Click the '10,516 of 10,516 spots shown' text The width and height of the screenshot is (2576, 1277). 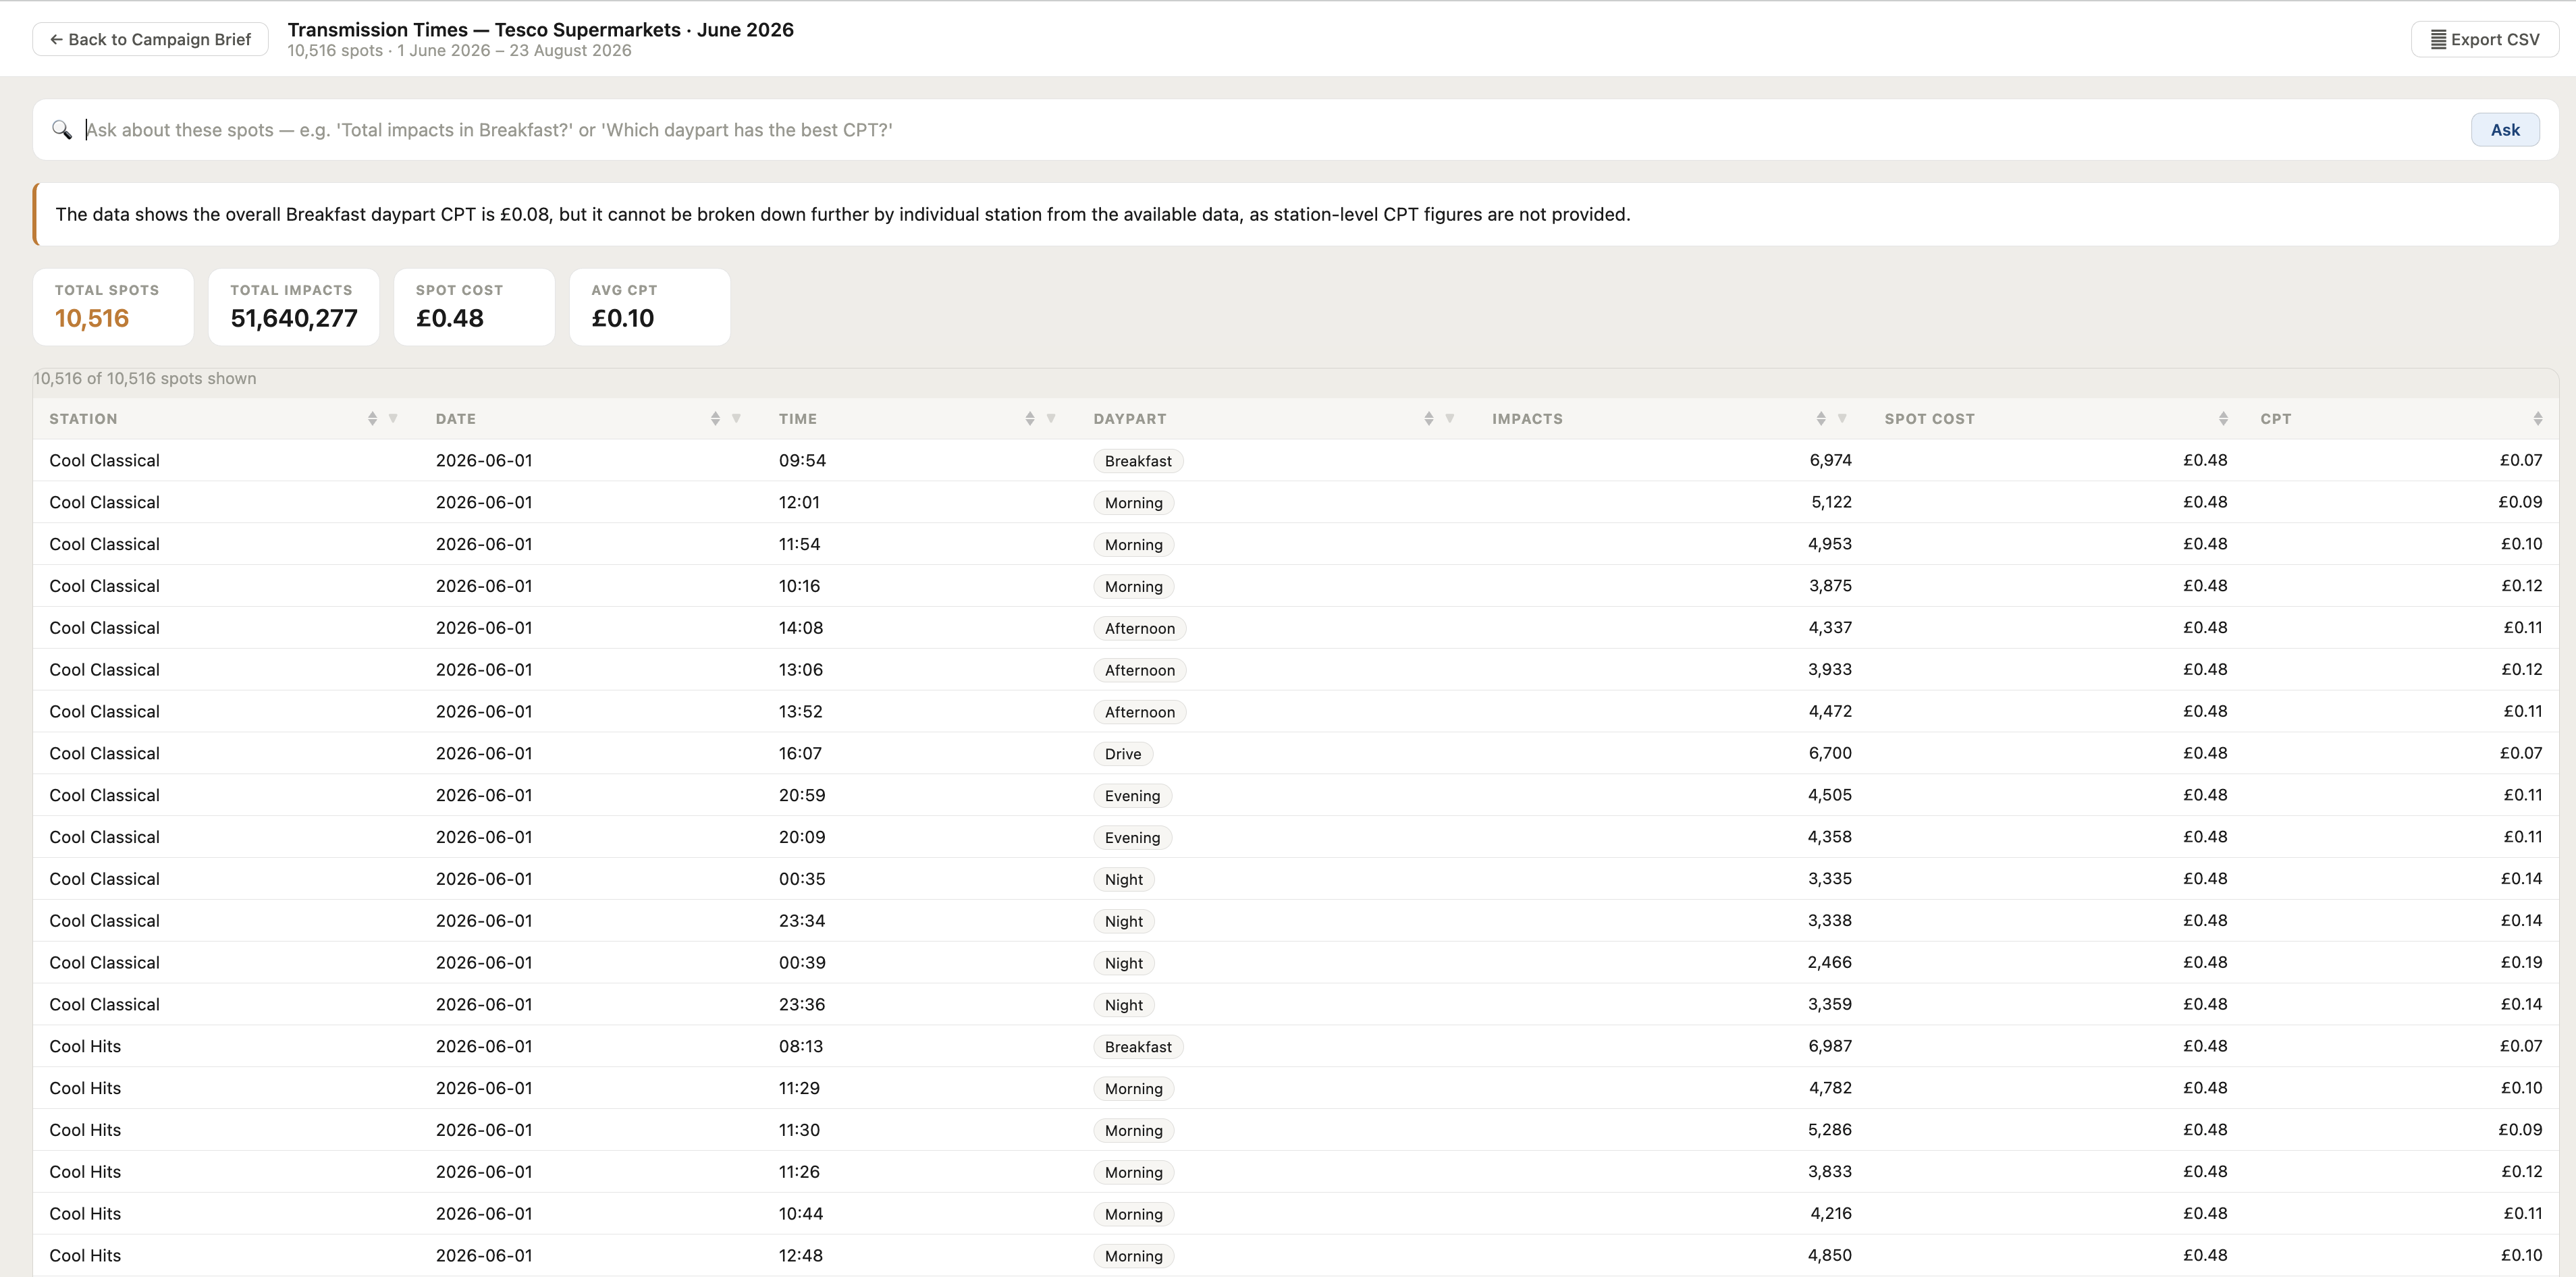click(145, 379)
